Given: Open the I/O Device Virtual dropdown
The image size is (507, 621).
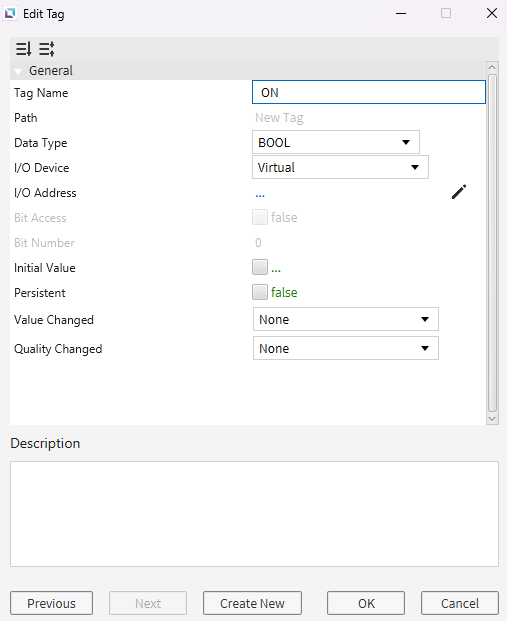Looking at the screenshot, I should tap(340, 167).
